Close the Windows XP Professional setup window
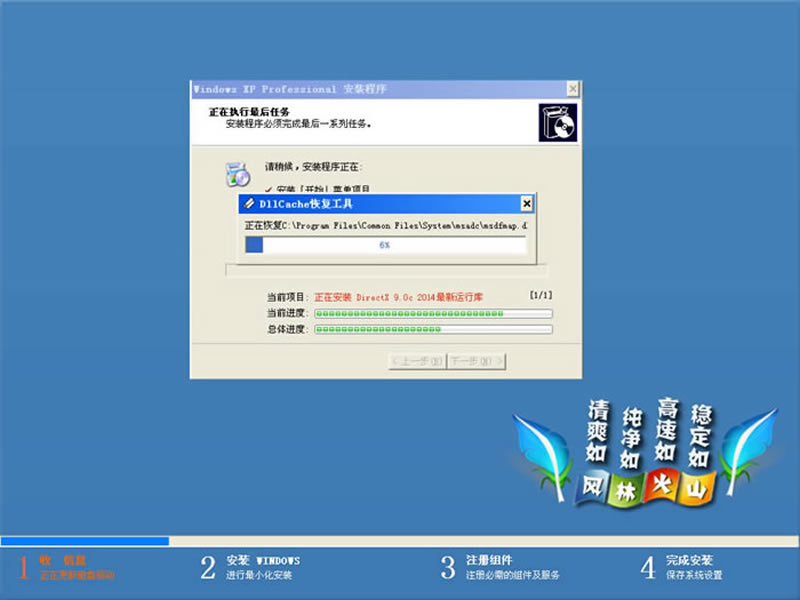800x600 pixels. coord(573,89)
